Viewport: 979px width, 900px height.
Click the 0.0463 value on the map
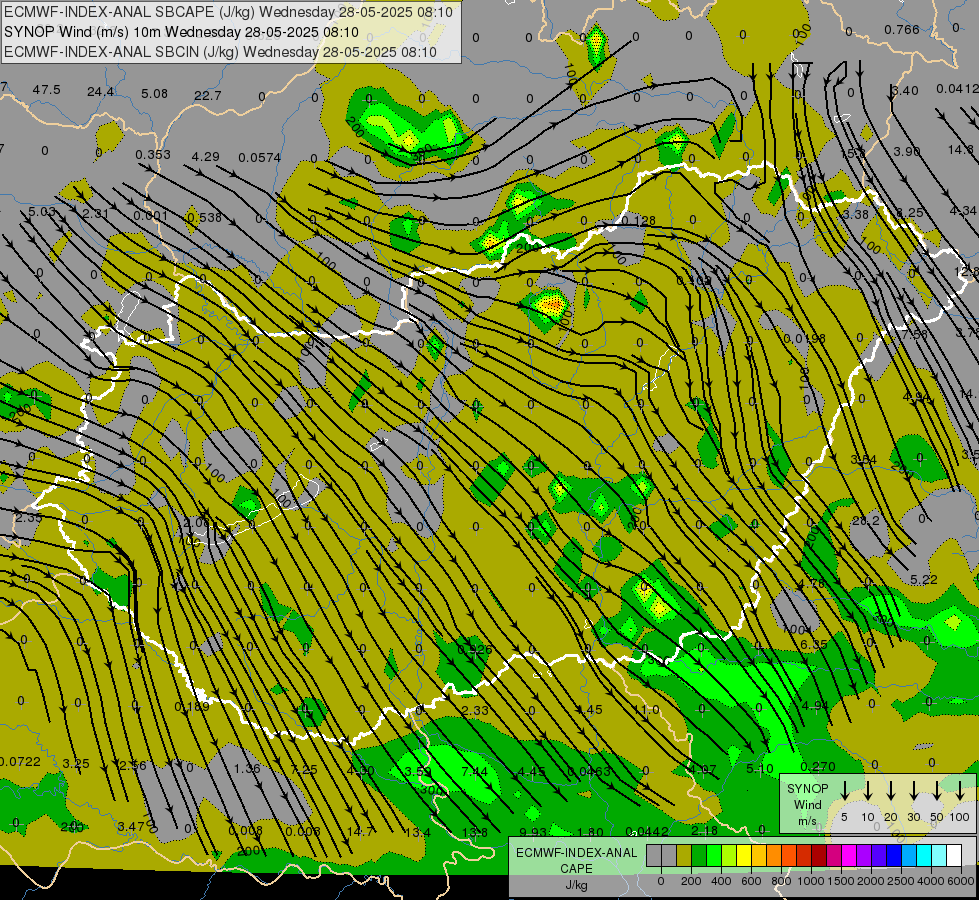[589, 771]
